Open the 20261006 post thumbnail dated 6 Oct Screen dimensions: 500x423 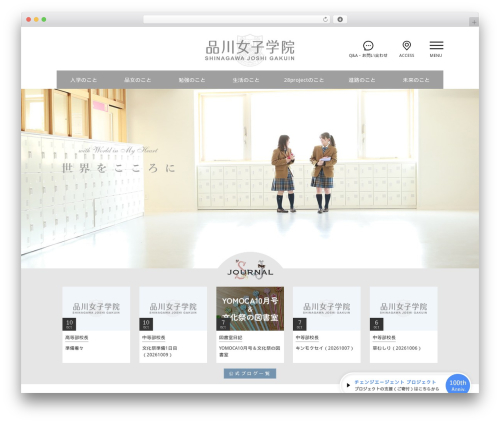click(404, 309)
